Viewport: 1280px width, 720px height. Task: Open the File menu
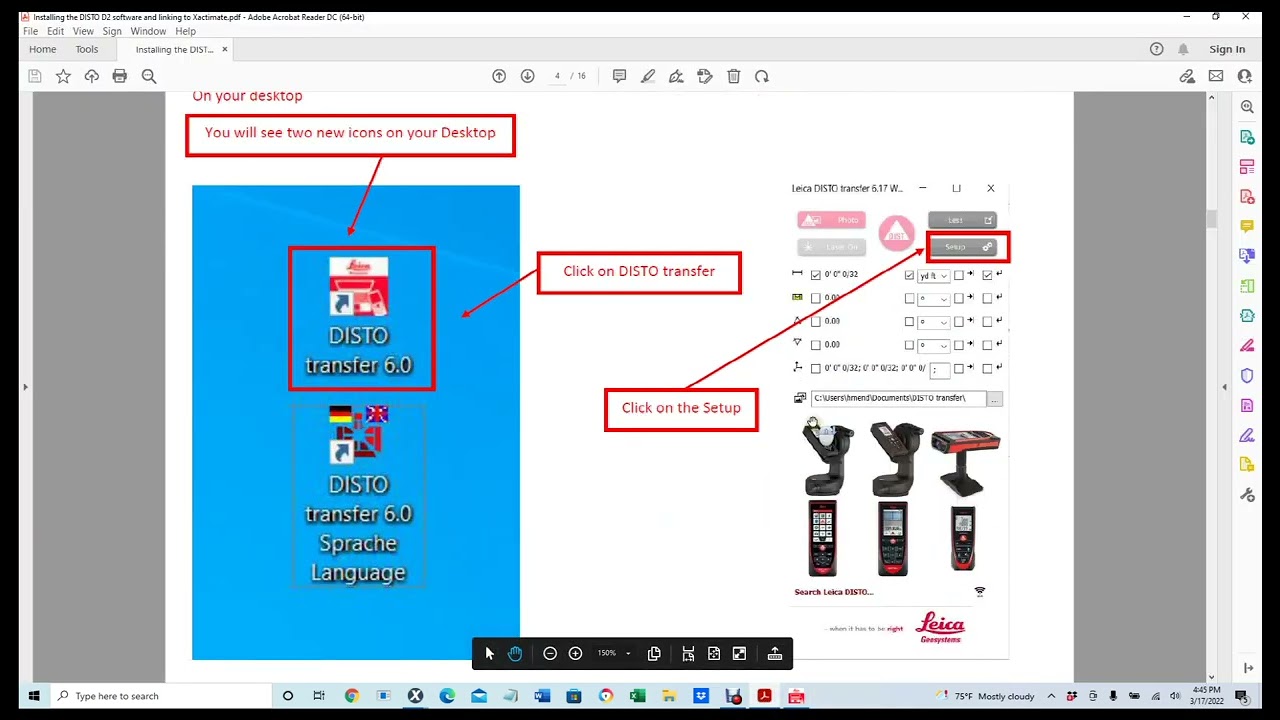point(31,31)
